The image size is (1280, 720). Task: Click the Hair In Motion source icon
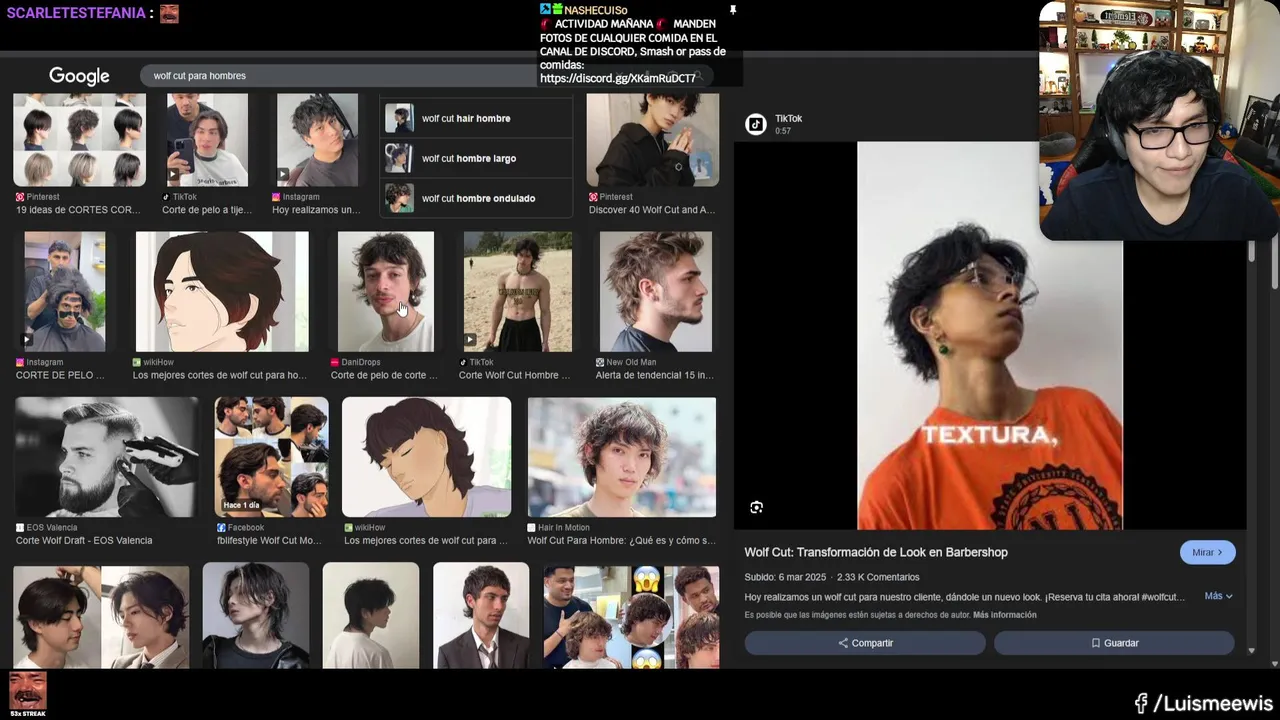pyautogui.click(x=532, y=527)
